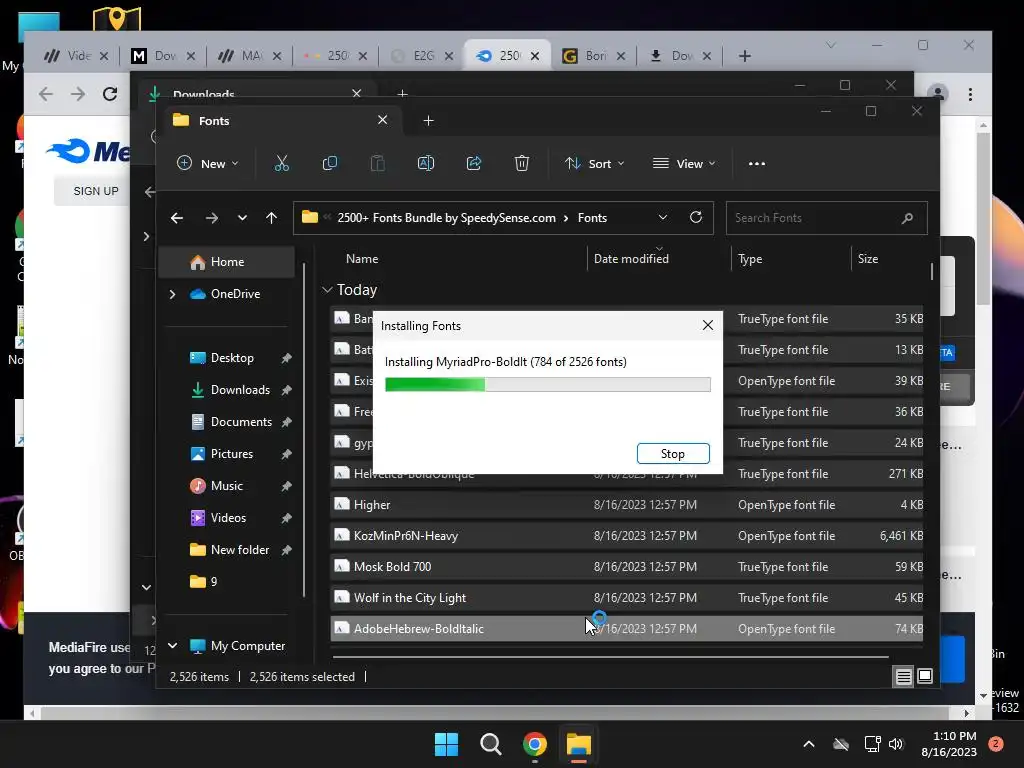Open the View dropdown menu
This screenshot has height=768, width=1024.
(x=684, y=164)
